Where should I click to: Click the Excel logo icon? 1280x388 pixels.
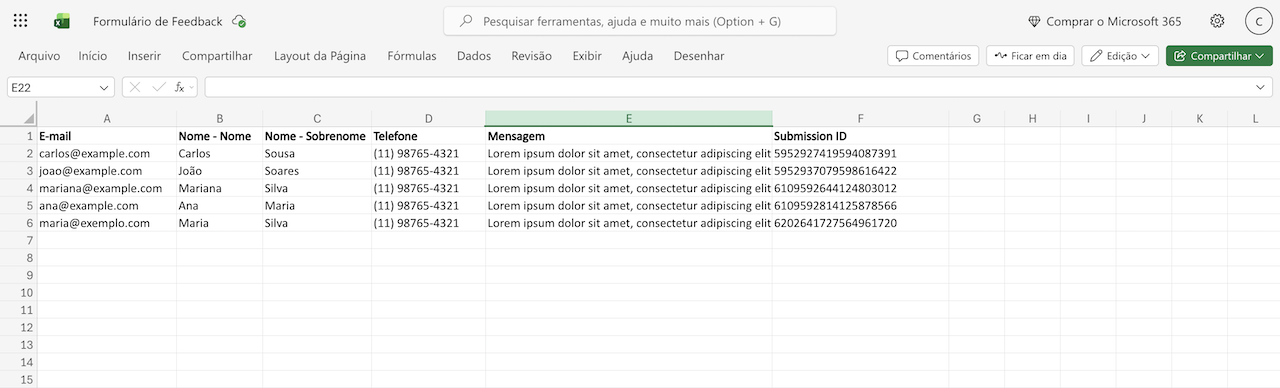click(62, 21)
